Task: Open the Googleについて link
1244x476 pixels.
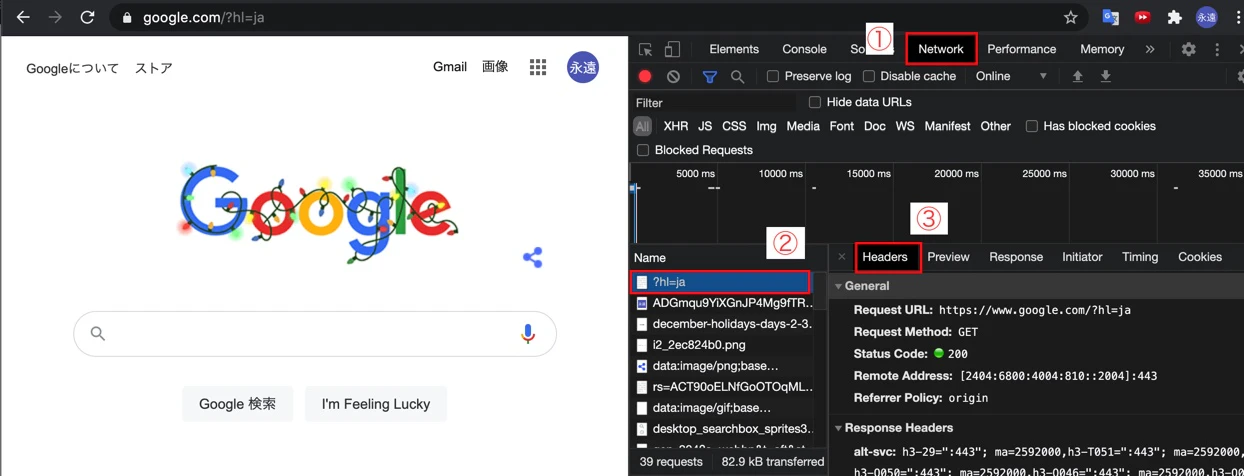Action: click(x=72, y=68)
